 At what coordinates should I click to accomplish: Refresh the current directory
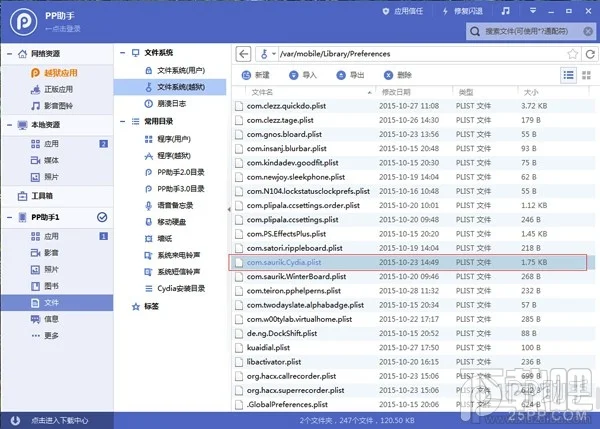(590, 54)
